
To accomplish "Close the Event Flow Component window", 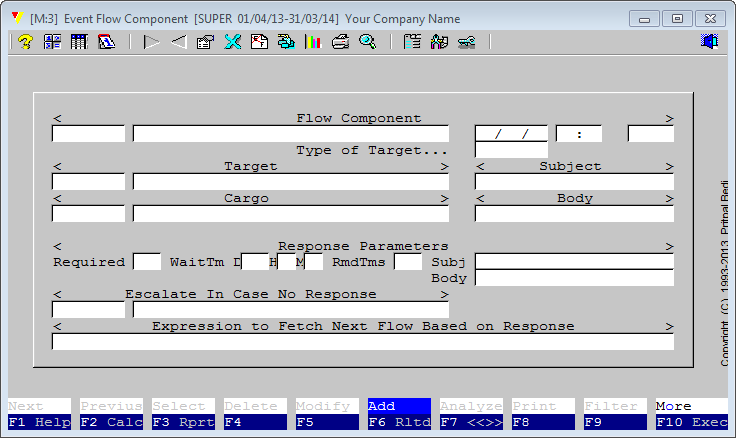I will 710,19.
